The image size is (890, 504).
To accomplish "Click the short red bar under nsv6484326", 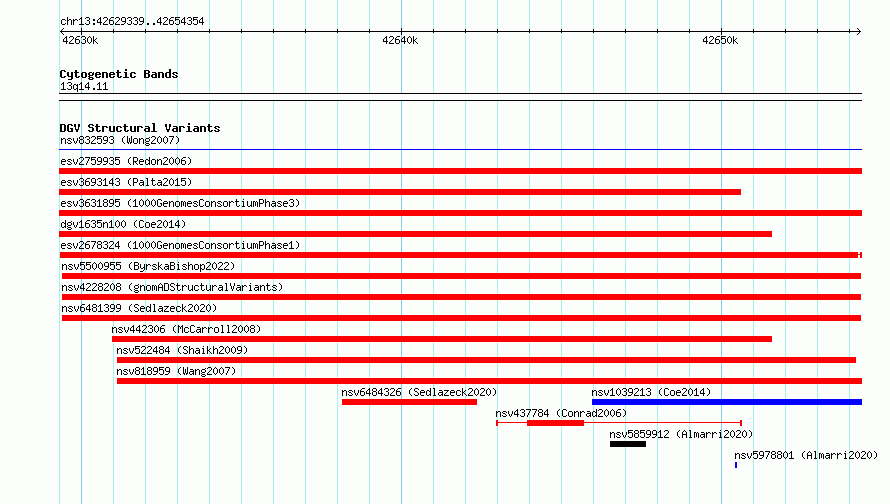I will 409,402.
